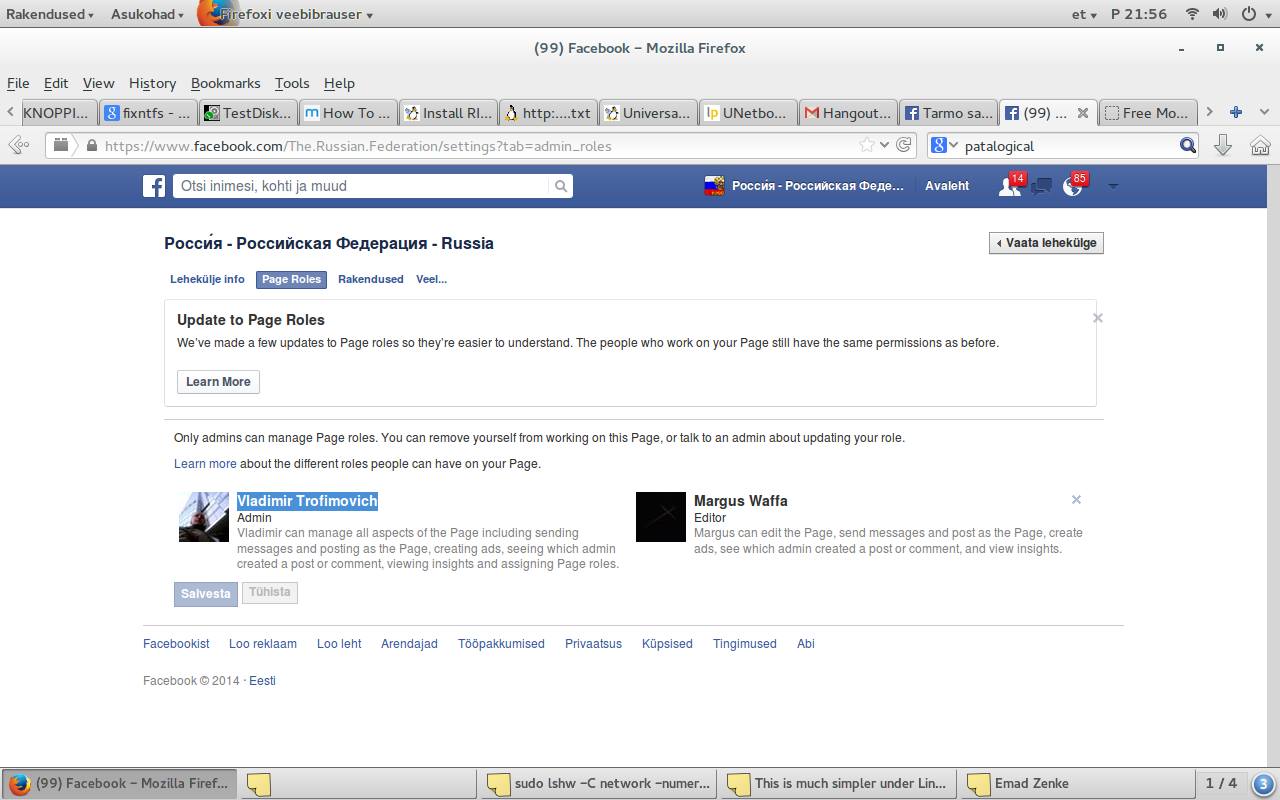This screenshot has height=800, width=1280.
Task: Open Firefox downloads arrow icon
Action: pos(1222,145)
